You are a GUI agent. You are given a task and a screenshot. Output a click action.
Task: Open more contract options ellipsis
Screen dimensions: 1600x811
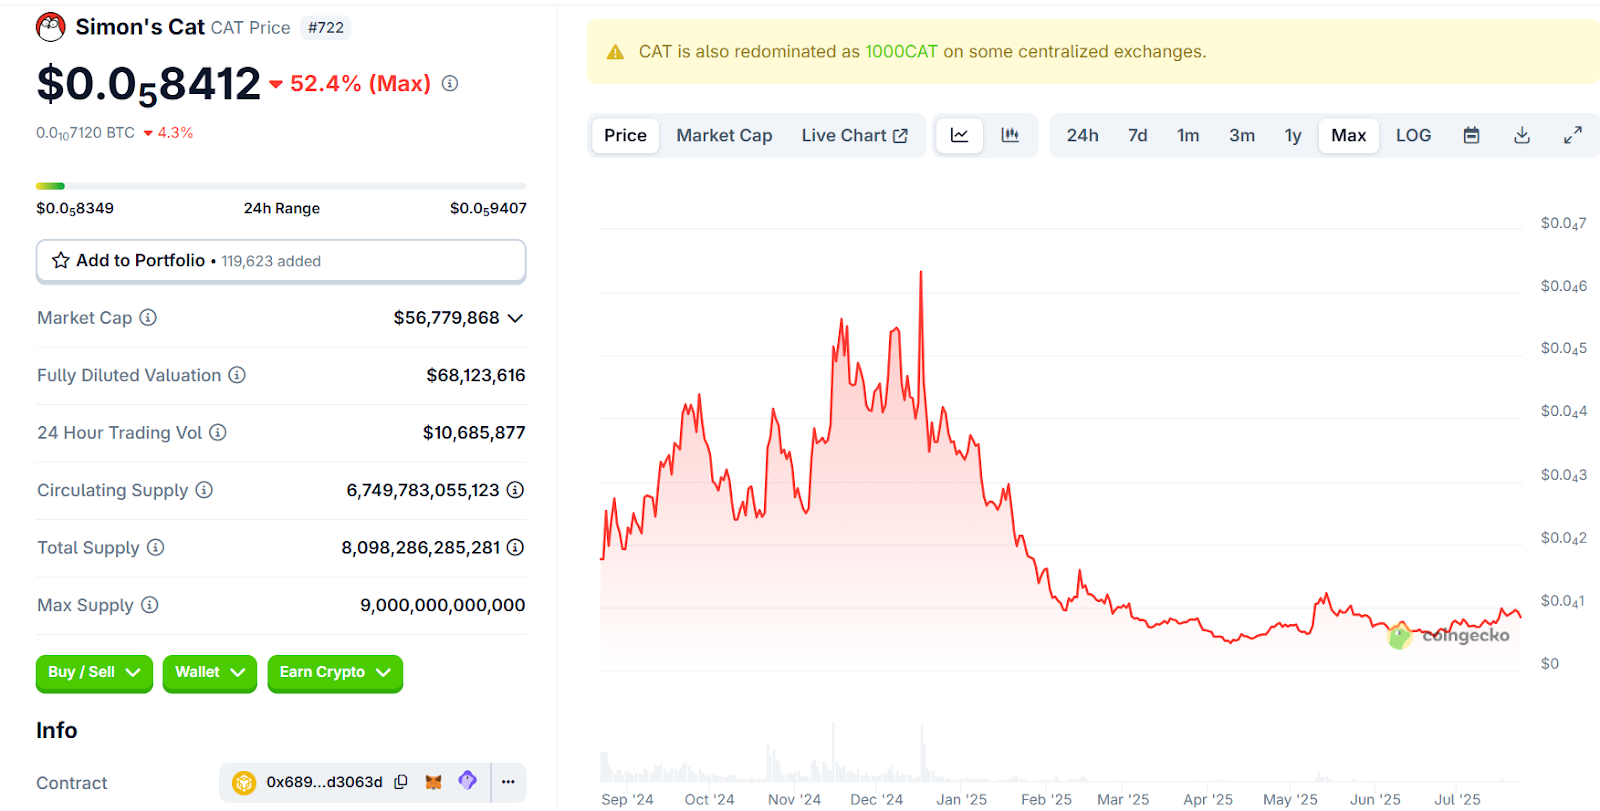point(508,782)
